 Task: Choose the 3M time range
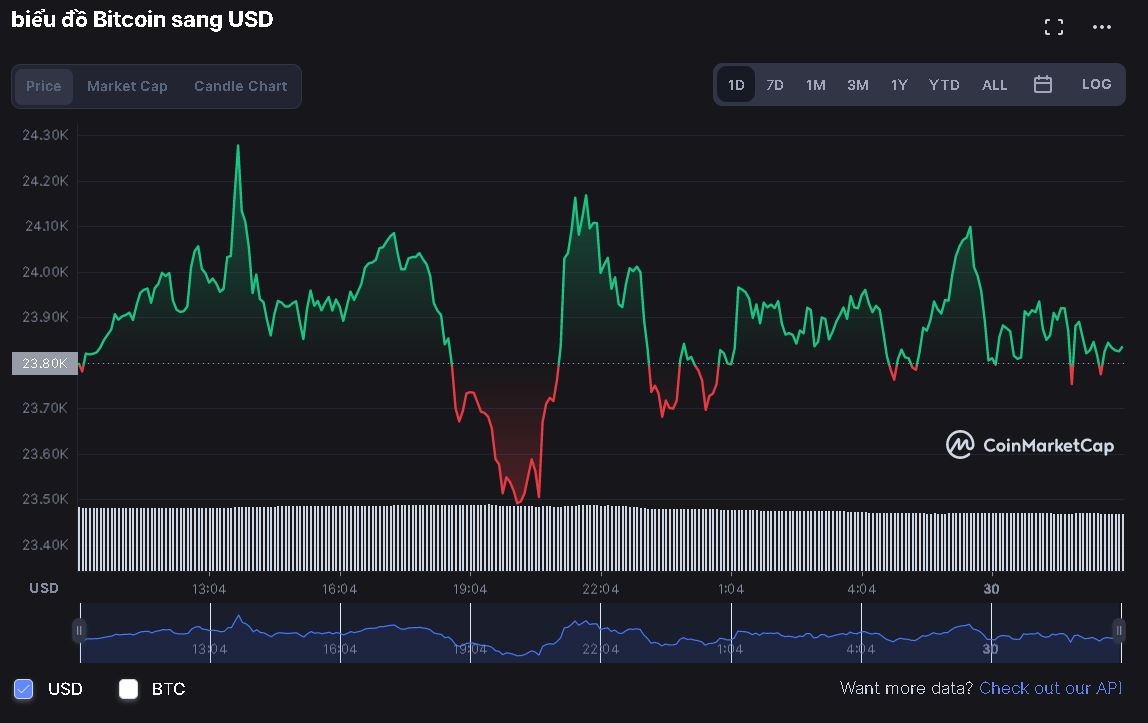tap(857, 85)
